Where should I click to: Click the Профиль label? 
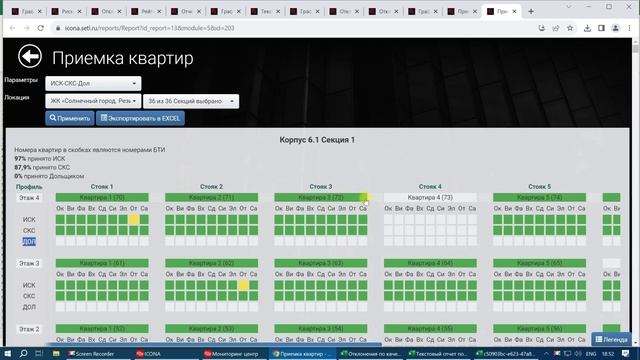(x=29, y=187)
